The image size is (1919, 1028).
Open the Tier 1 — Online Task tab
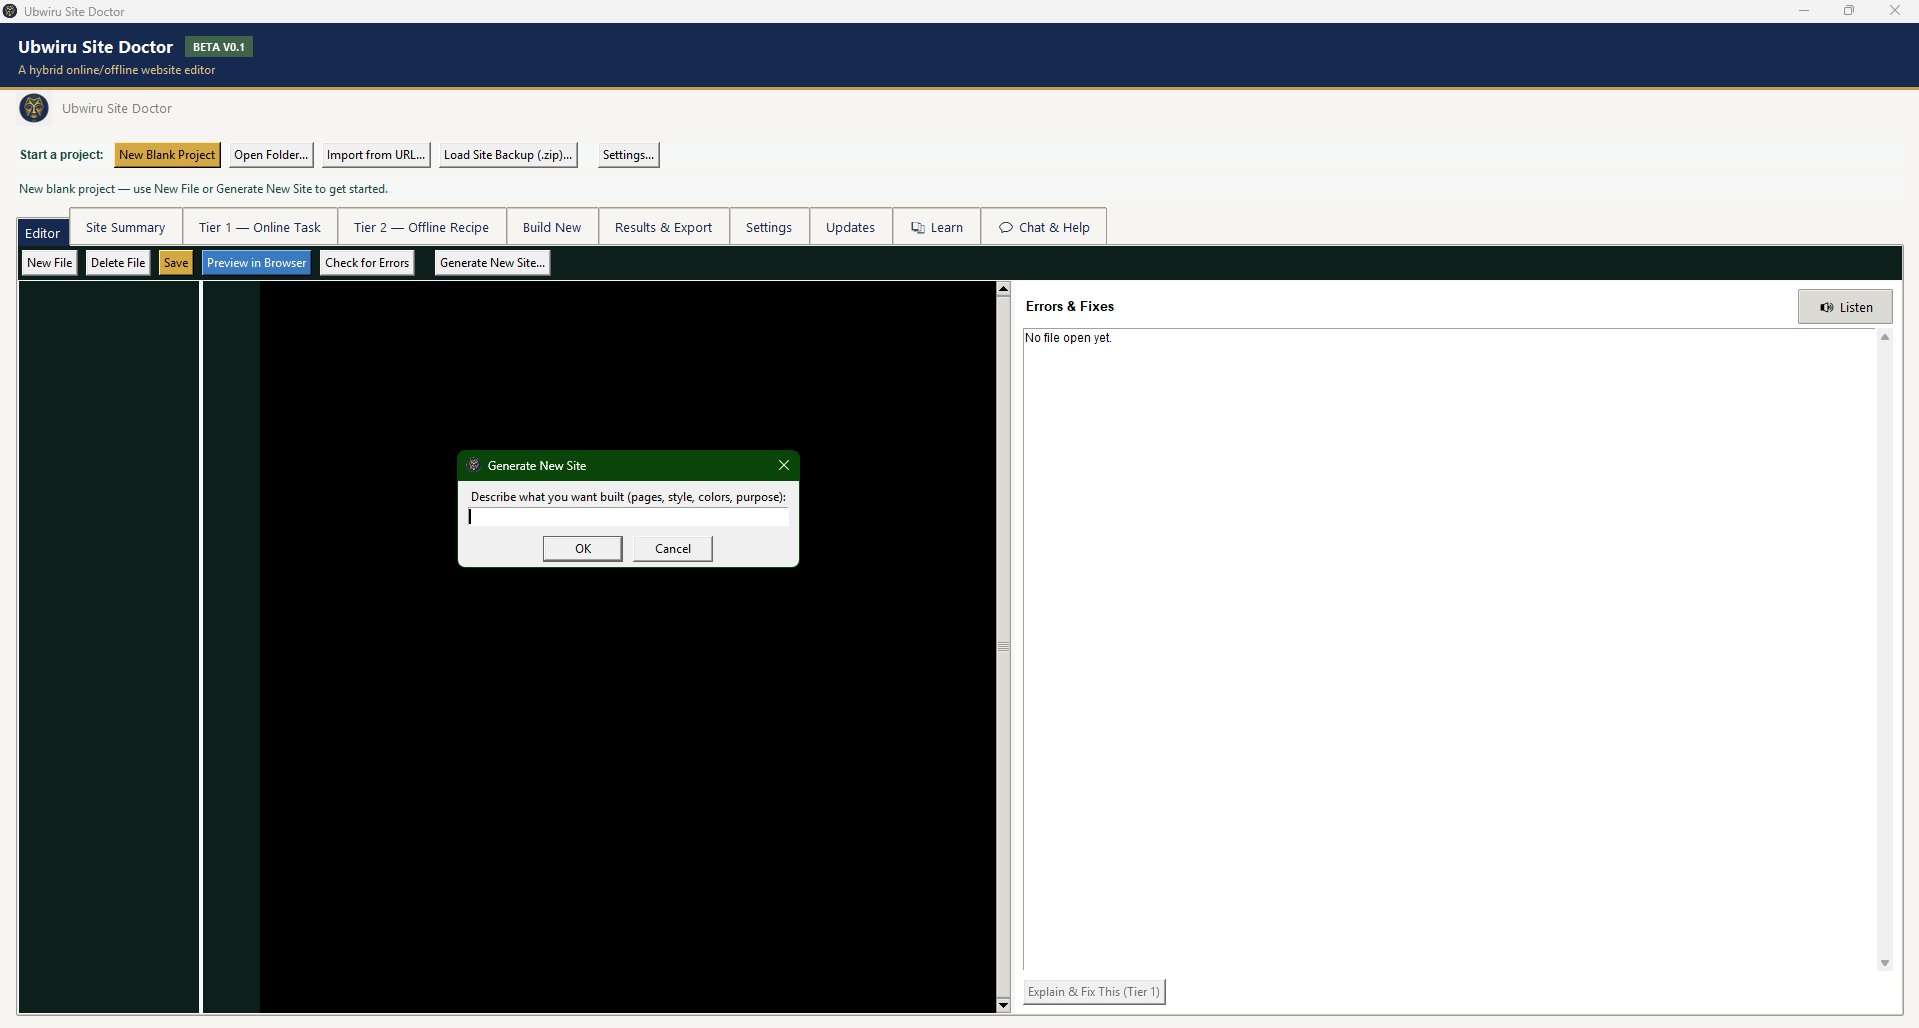click(260, 228)
